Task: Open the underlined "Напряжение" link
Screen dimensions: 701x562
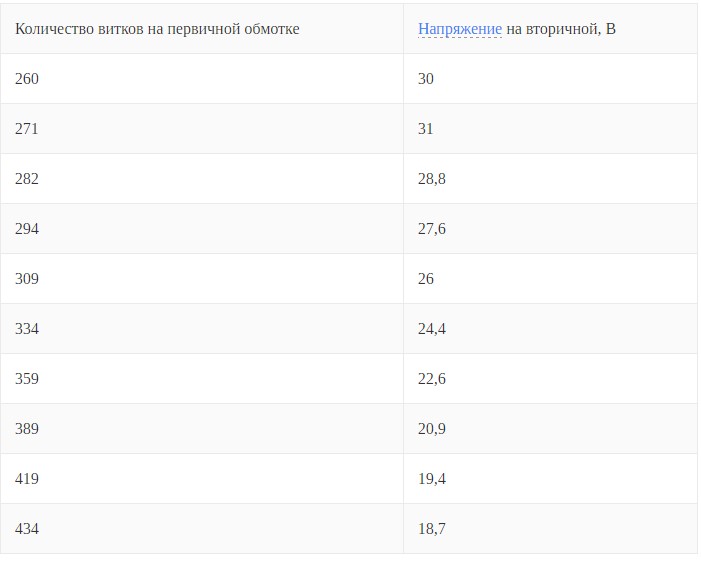Action: click(459, 29)
